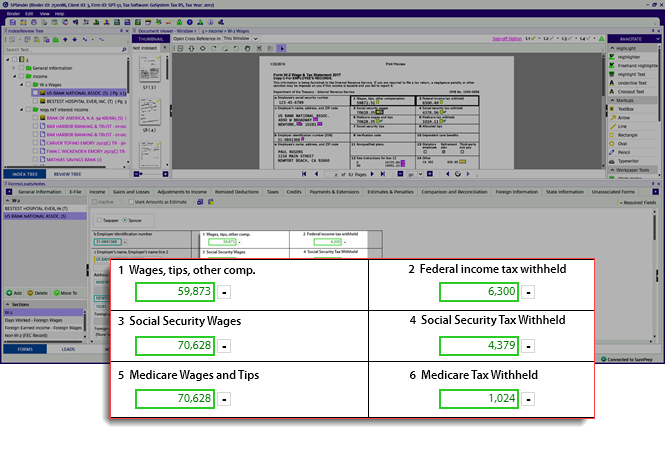665x449 pixels.
Task: Click the Sign-off Option link
Action: click(508, 38)
